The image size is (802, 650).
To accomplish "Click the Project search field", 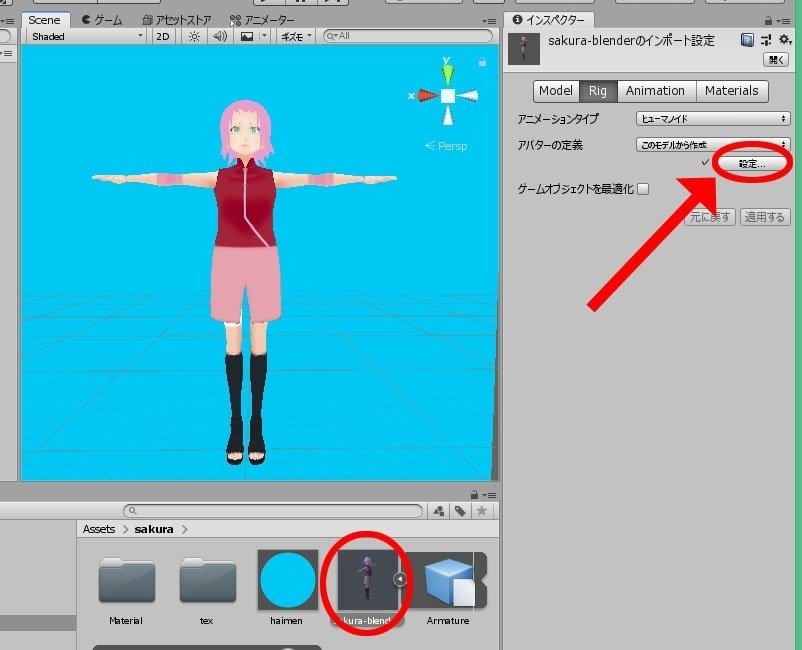I will pyautogui.click(x=273, y=511).
